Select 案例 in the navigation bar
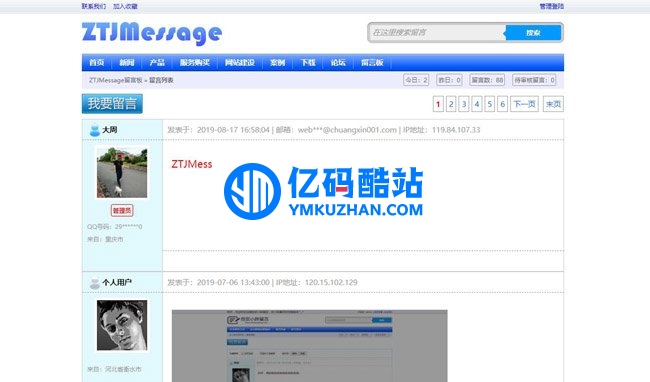 (277, 63)
